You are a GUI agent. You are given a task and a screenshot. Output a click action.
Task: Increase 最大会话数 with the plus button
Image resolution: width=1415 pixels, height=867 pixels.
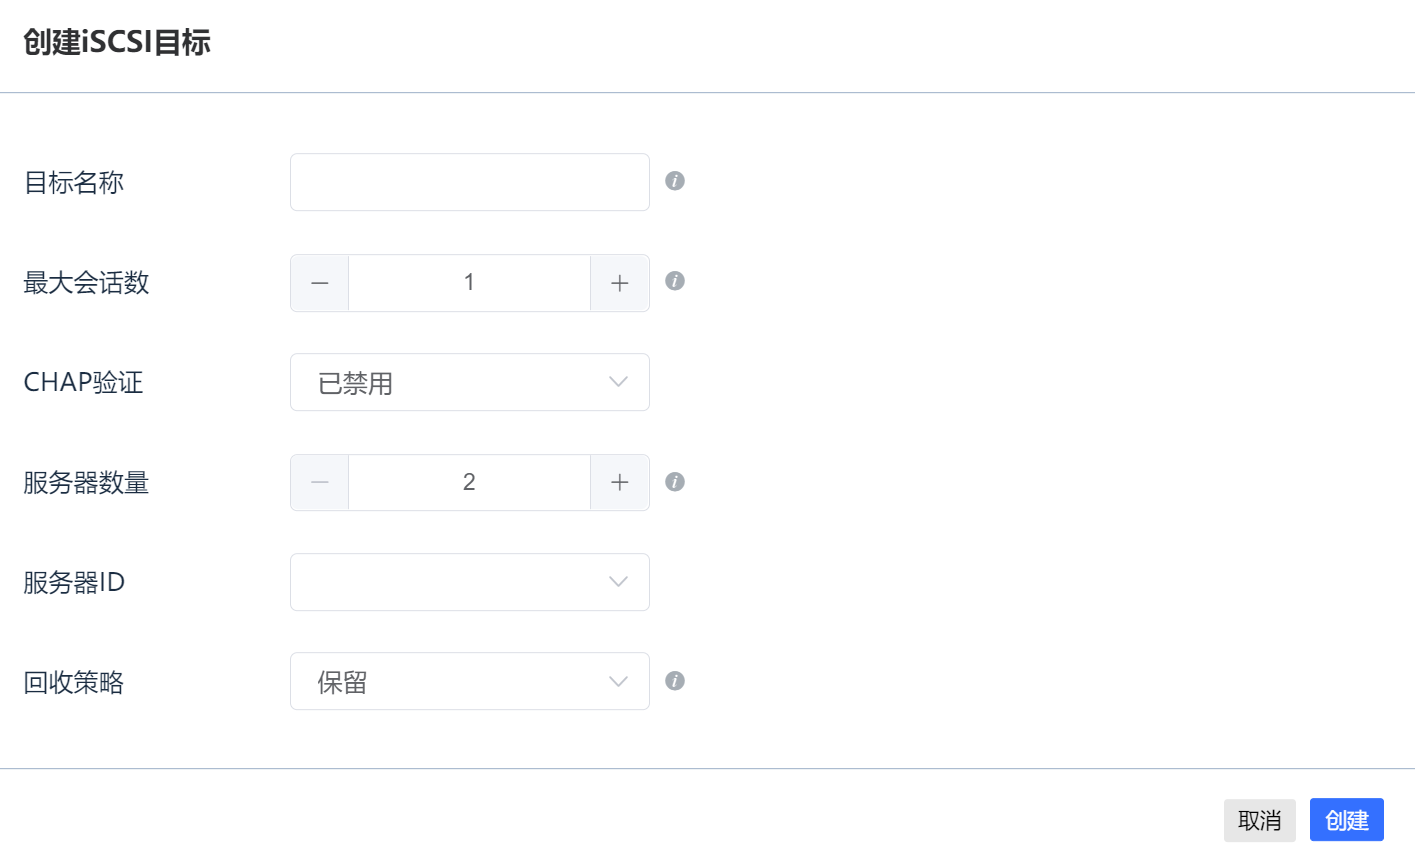point(620,283)
